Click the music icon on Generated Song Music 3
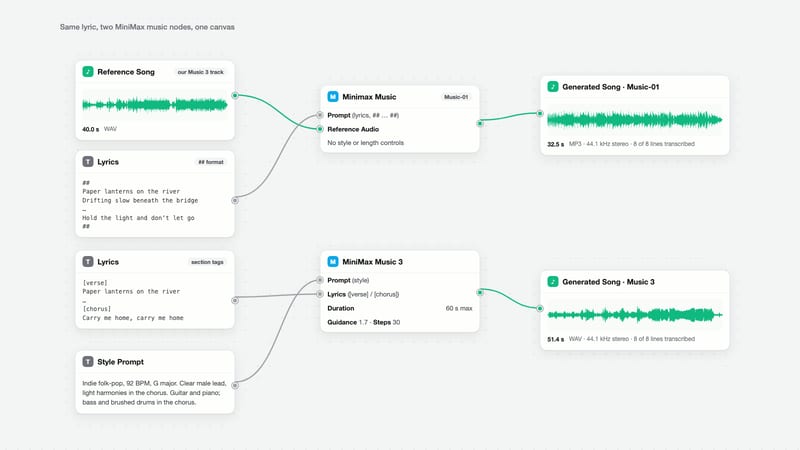Screen dimensions: 800x450 click(553, 282)
